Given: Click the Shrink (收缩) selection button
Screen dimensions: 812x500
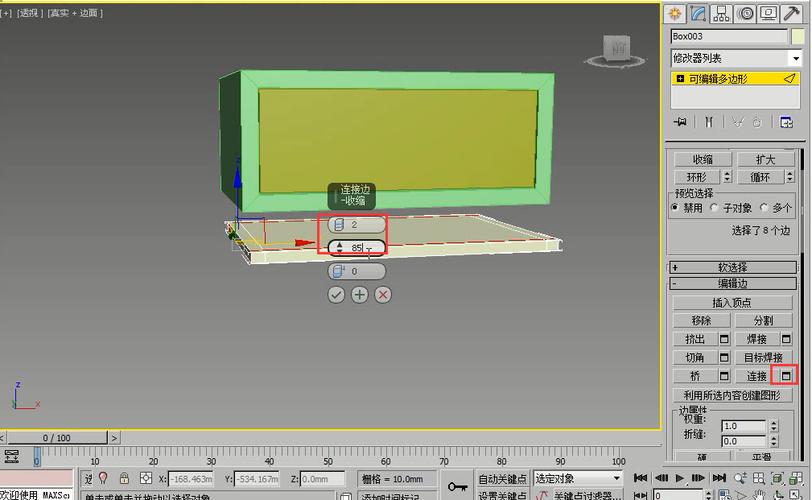Looking at the screenshot, I should pyautogui.click(x=703, y=159).
